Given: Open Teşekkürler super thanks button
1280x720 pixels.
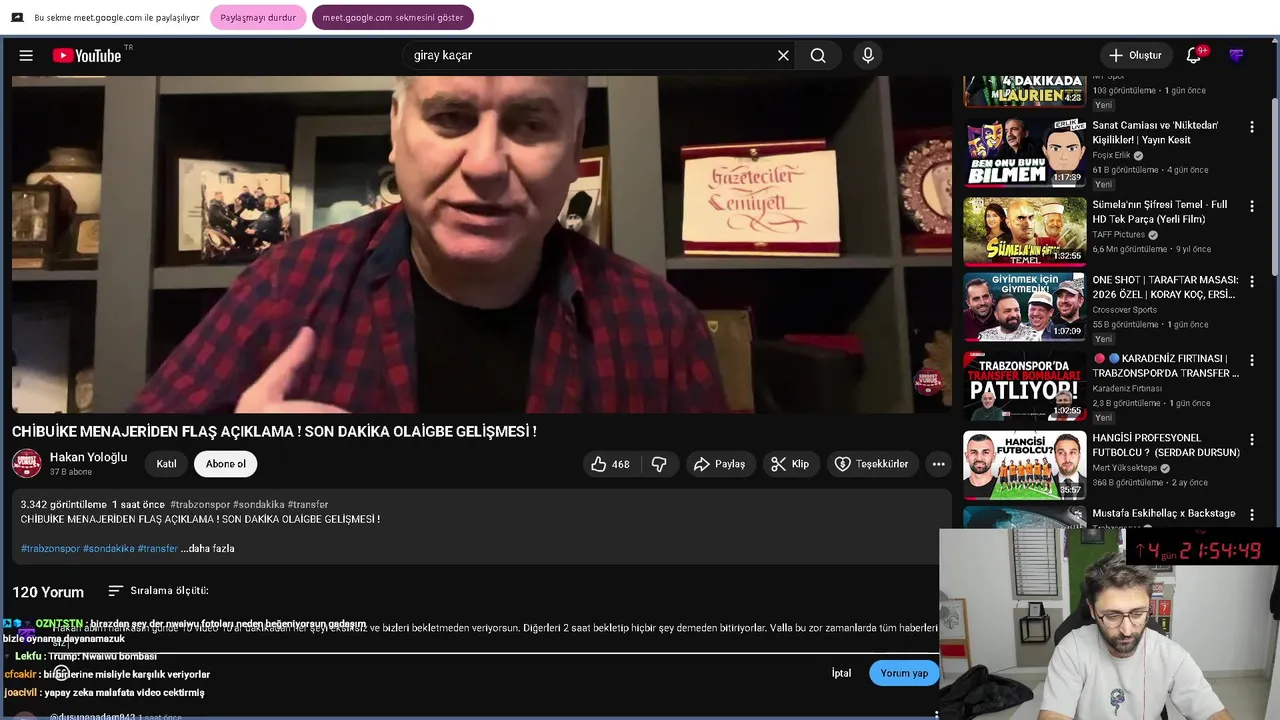Looking at the screenshot, I should tap(871, 464).
